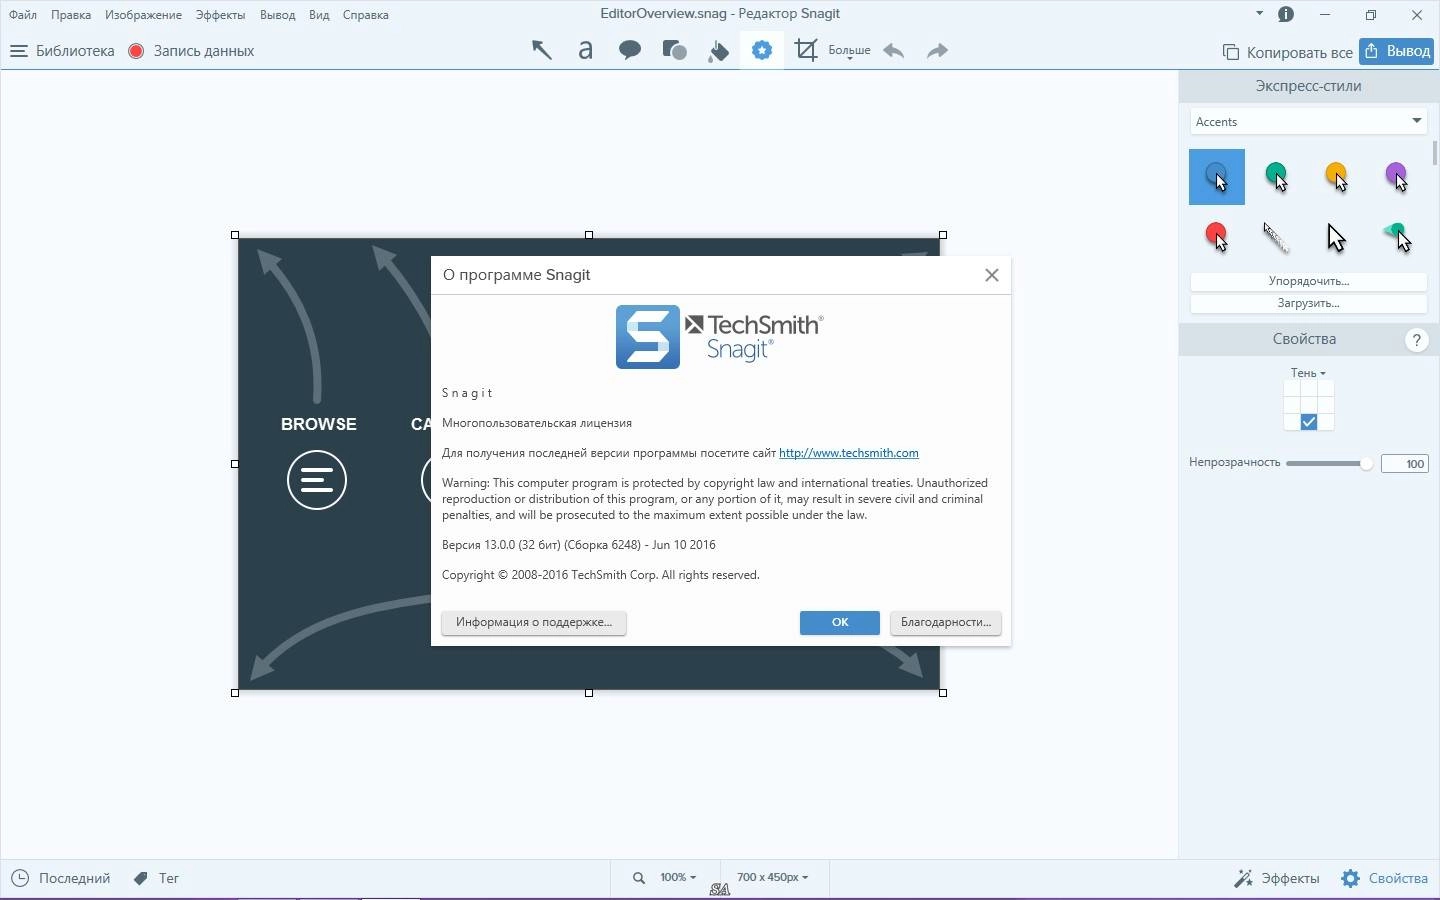Open Информация о поддержке button
This screenshot has width=1440, height=900.
(x=534, y=622)
